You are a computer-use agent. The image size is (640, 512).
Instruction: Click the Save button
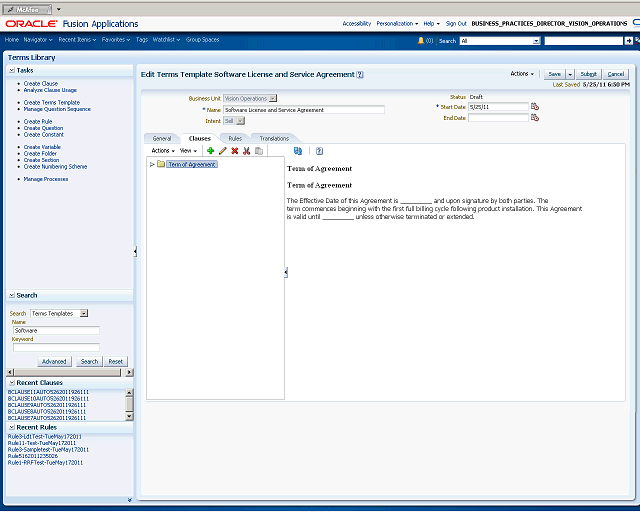[x=554, y=74]
